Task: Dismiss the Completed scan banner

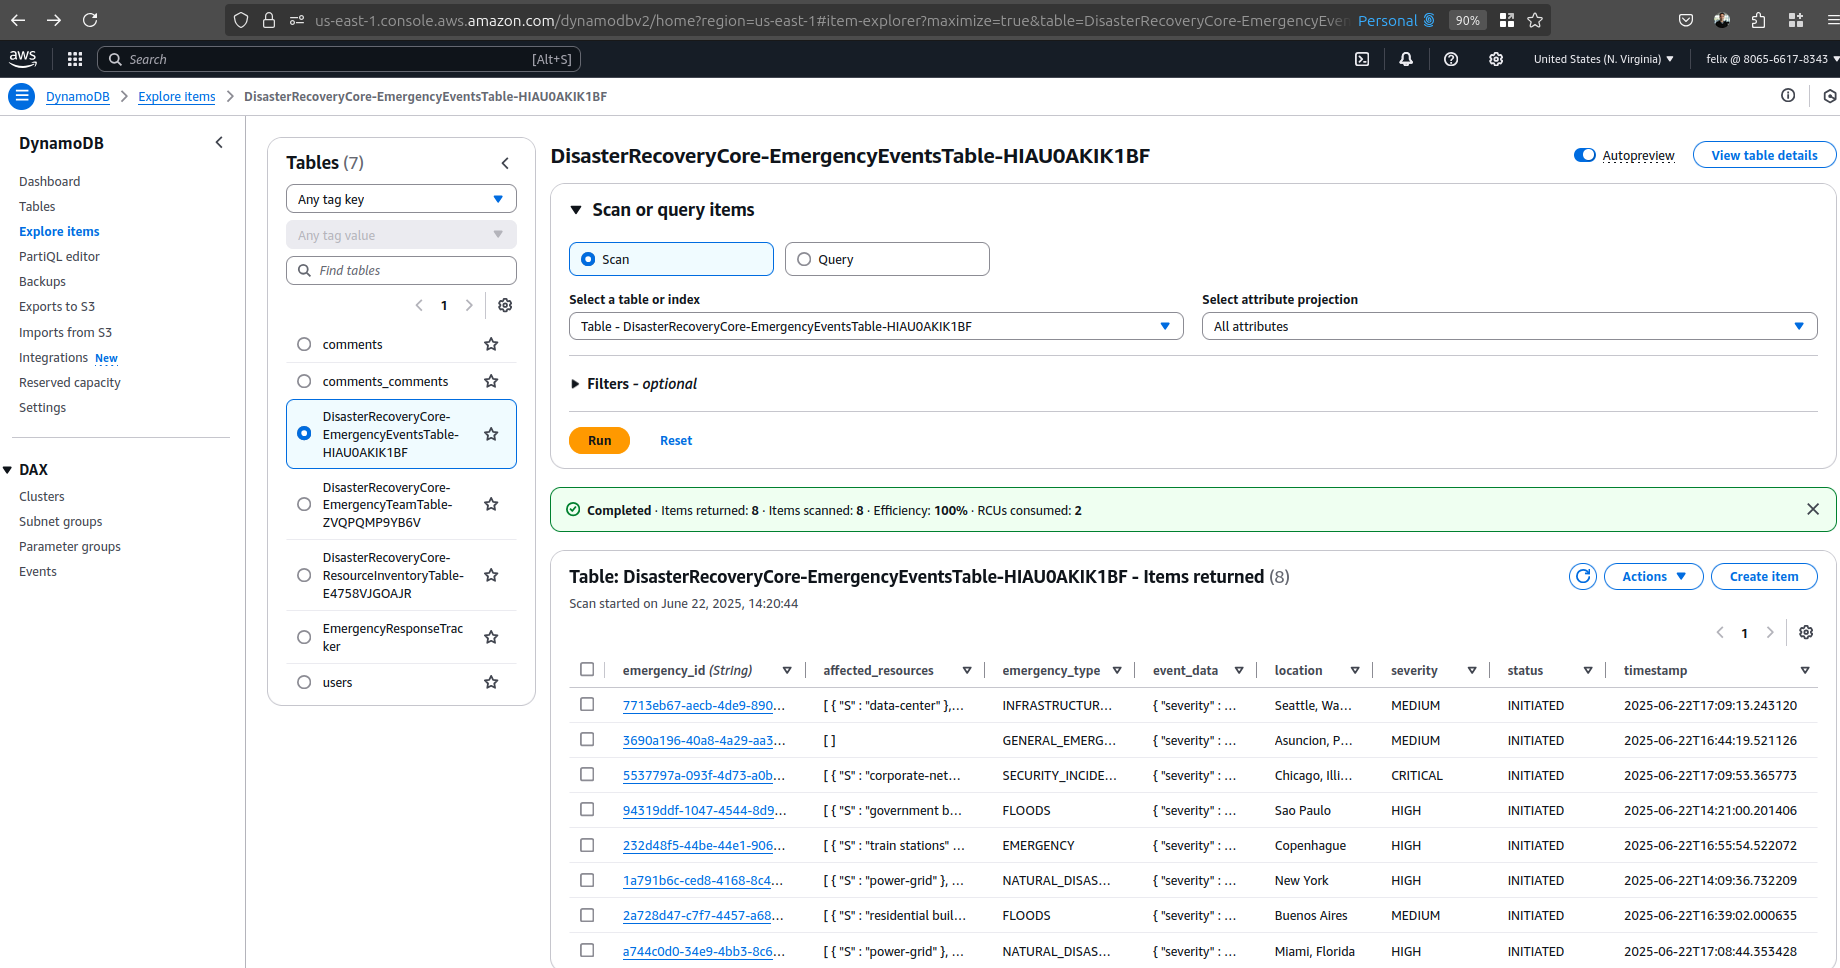Action: [1813, 509]
